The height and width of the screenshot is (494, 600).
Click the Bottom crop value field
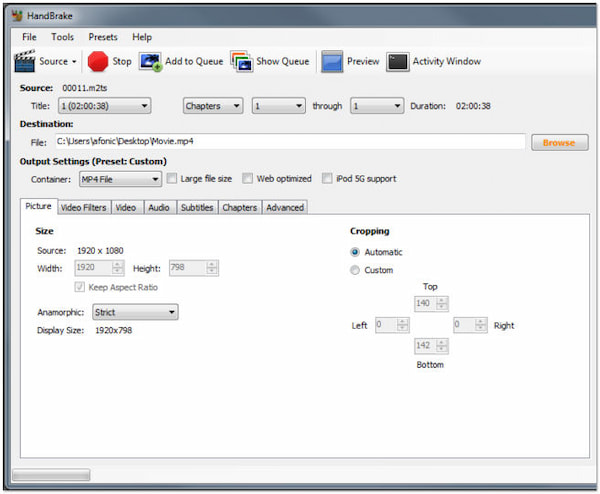(x=426, y=346)
